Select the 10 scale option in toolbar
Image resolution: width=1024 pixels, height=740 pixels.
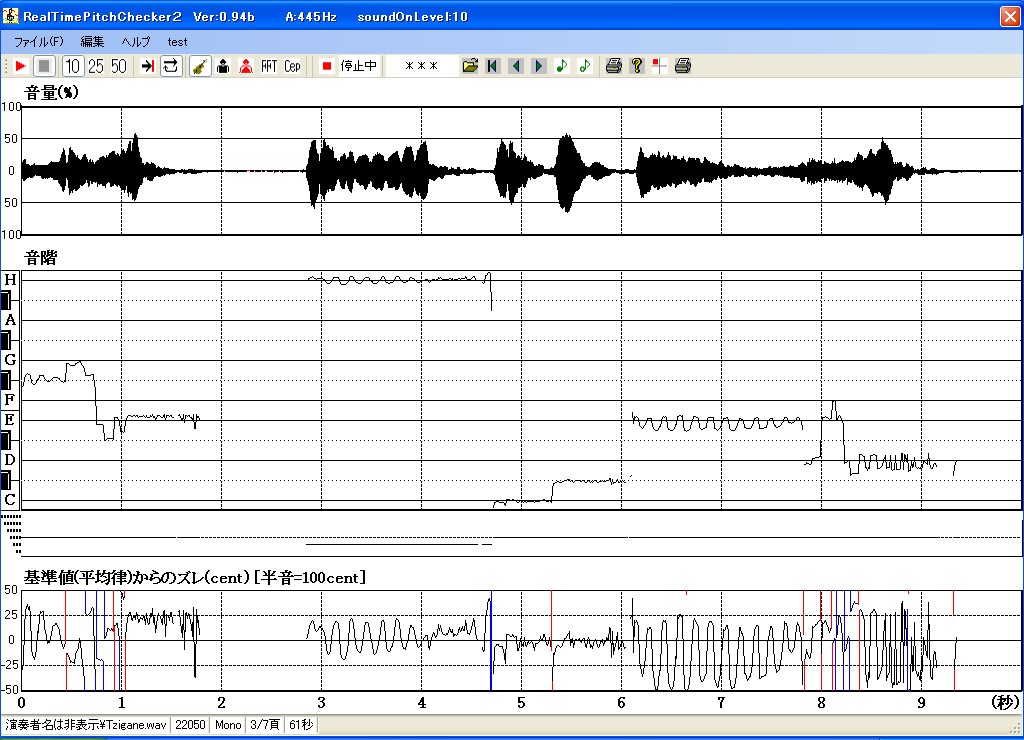(72, 66)
